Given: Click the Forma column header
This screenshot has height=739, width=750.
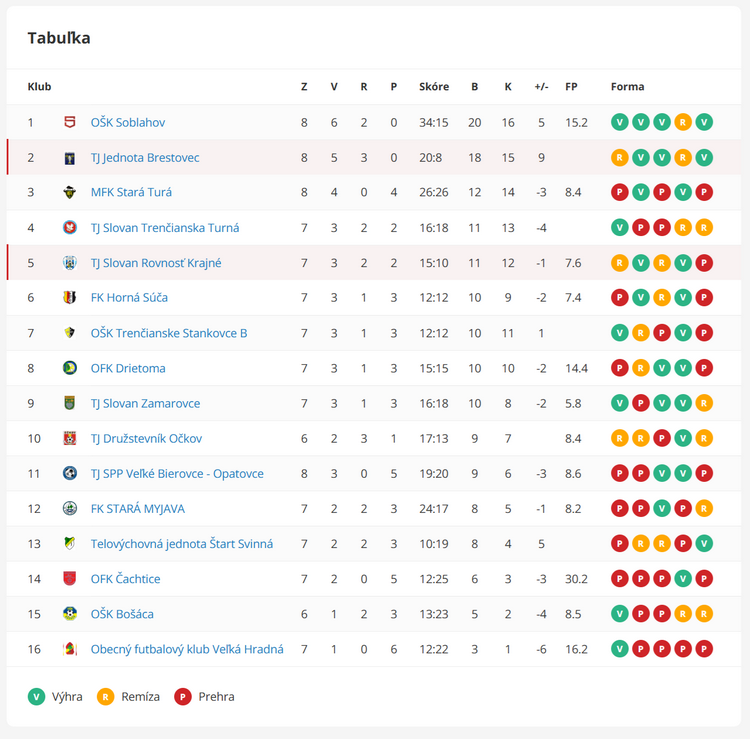Looking at the screenshot, I should (627, 87).
